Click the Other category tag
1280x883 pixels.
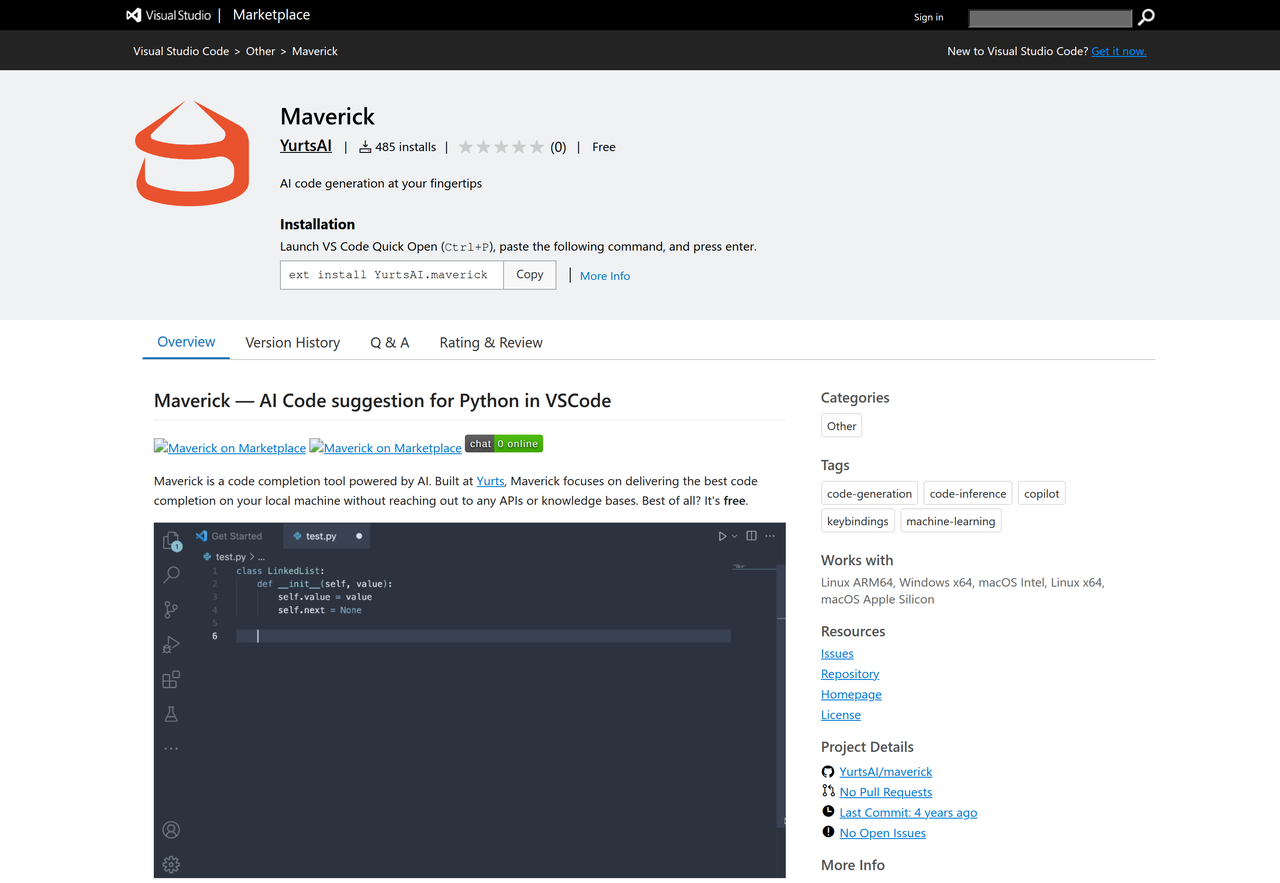[x=842, y=426]
